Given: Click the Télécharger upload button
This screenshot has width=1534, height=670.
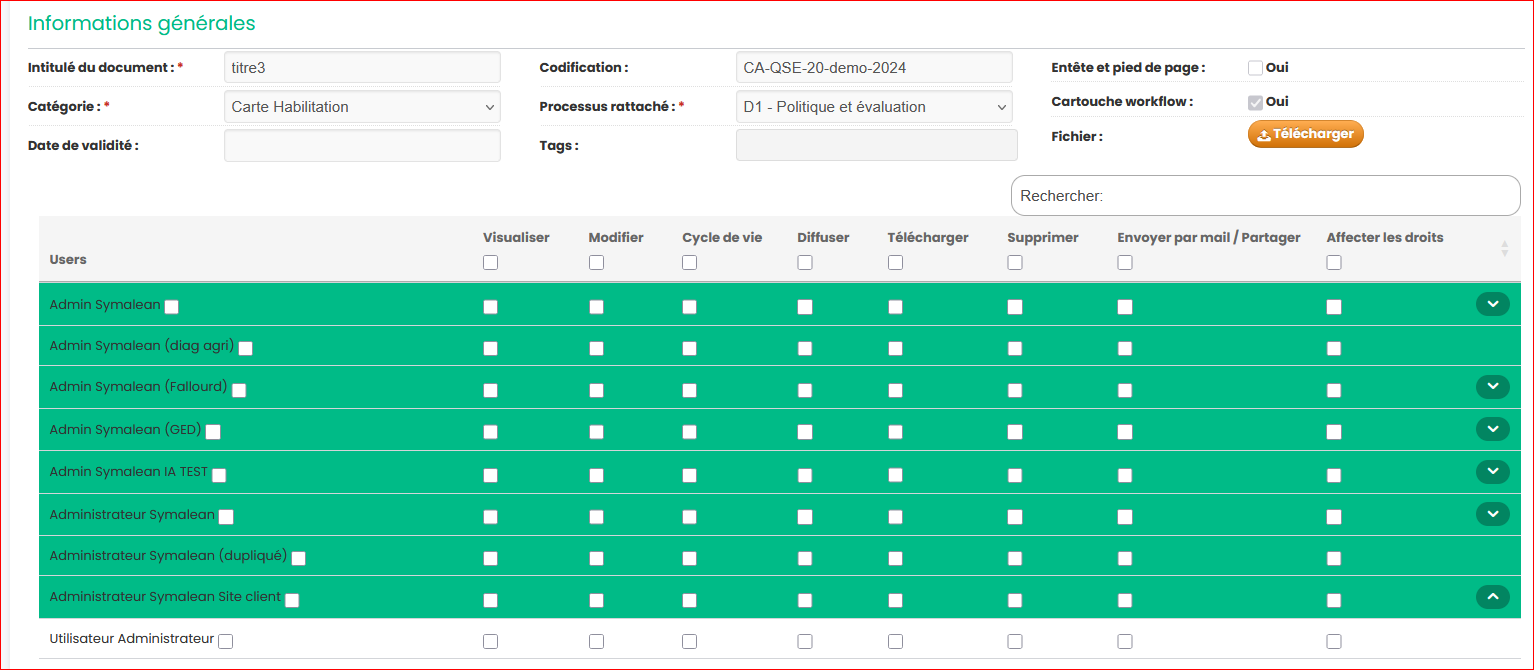Looking at the screenshot, I should click(x=1305, y=134).
